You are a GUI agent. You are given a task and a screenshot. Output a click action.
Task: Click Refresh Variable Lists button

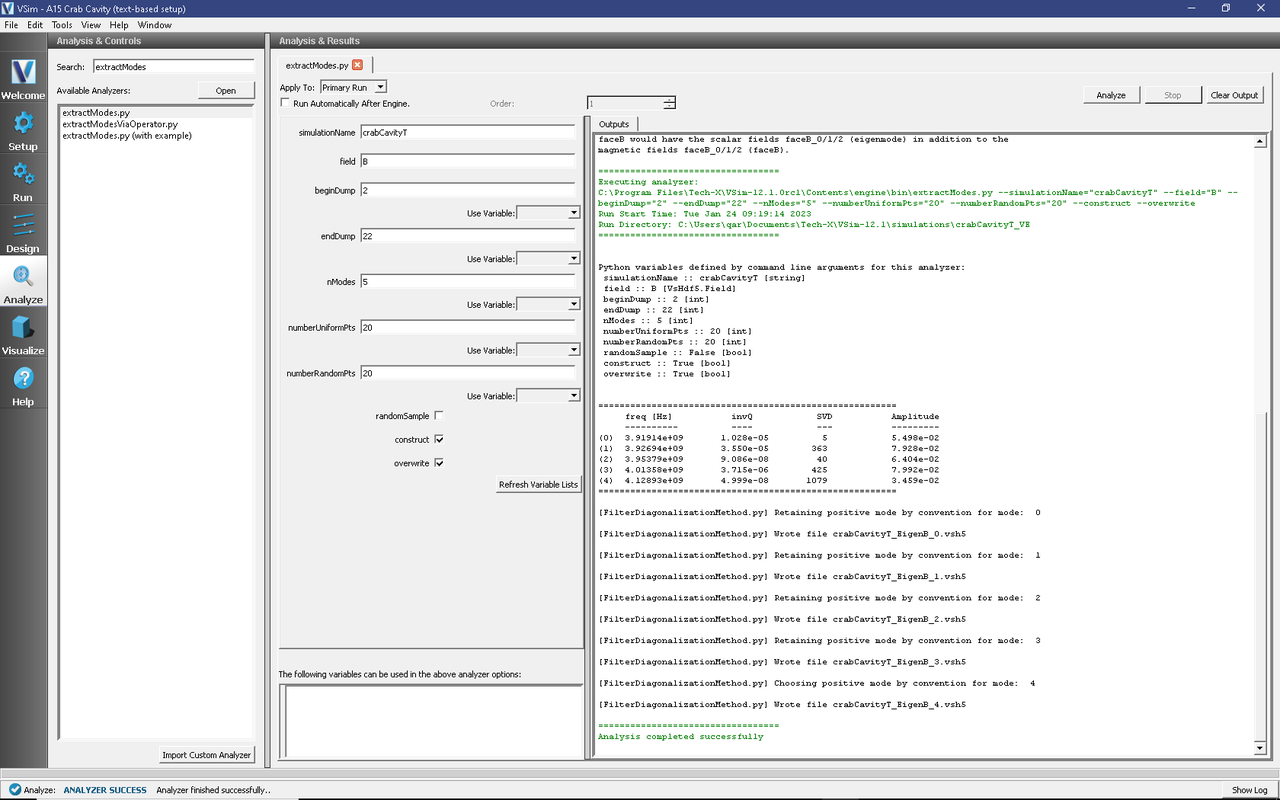(538, 485)
